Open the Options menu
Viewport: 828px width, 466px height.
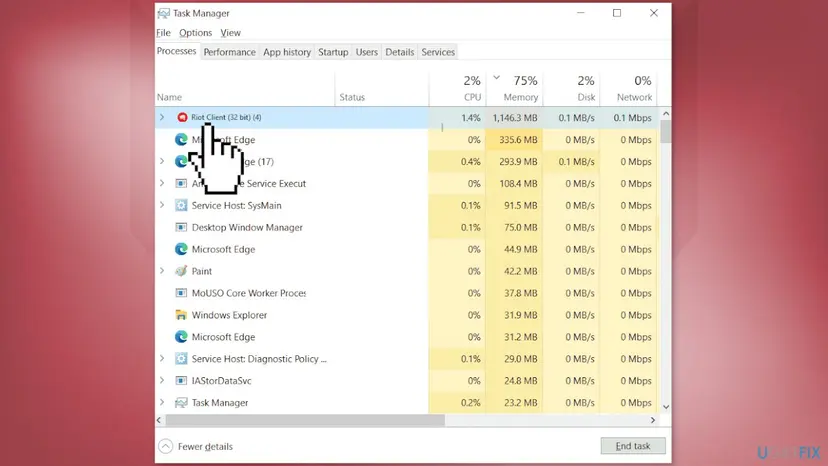tap(195, 33)
